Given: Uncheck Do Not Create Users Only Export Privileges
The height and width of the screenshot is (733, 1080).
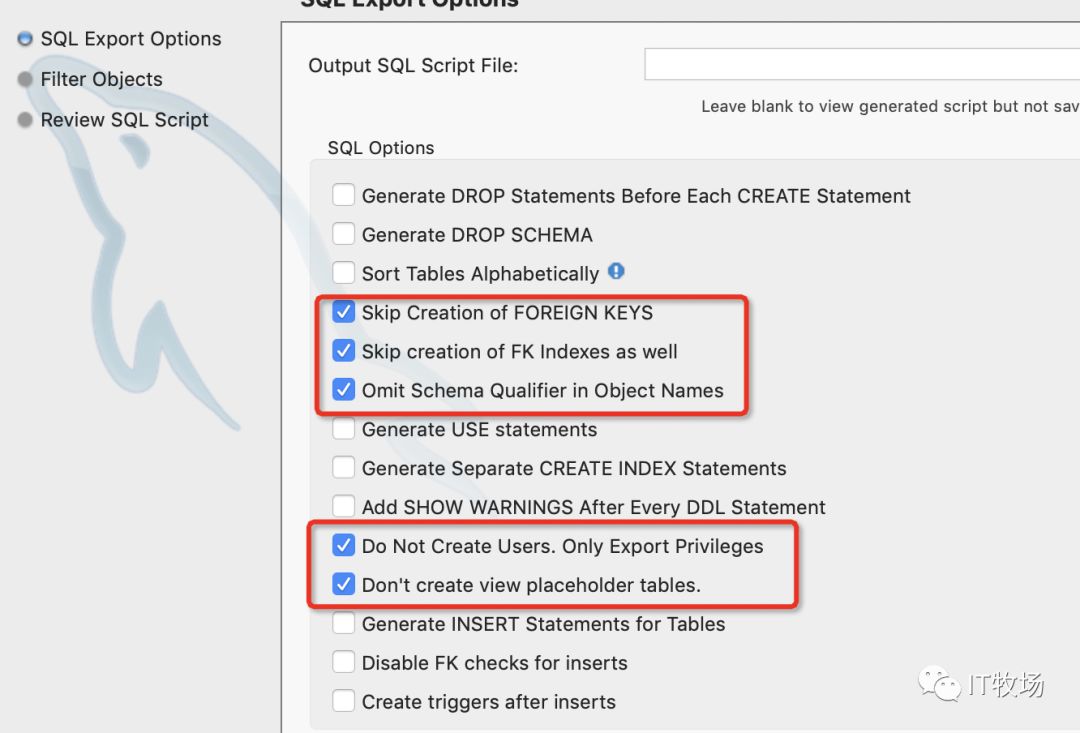Looking at the screenshot, I should (x=344, y=546).
